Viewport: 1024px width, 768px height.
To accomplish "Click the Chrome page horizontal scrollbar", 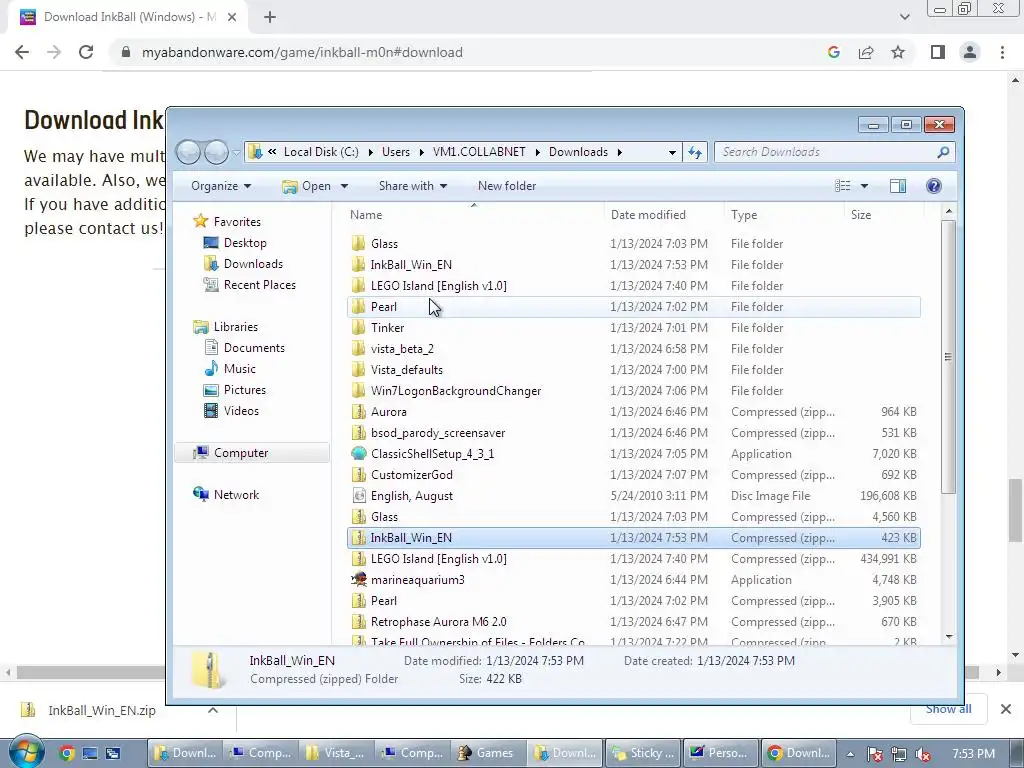I will pyautogui.click(x=496, y=672).
